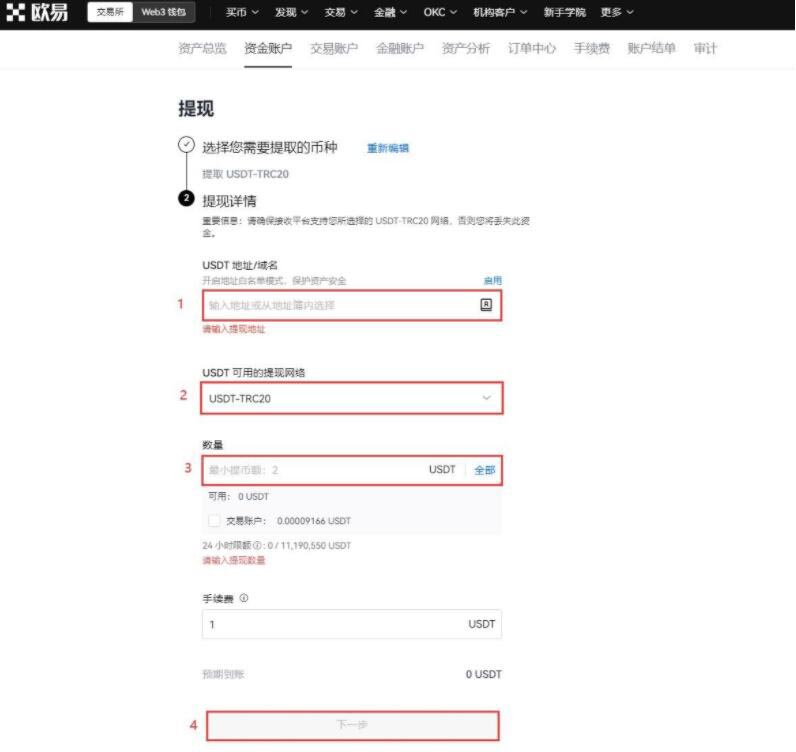The image size is (796, 752).
Task: Click the completed step checkmark circle
Action: tap(186, 145)
